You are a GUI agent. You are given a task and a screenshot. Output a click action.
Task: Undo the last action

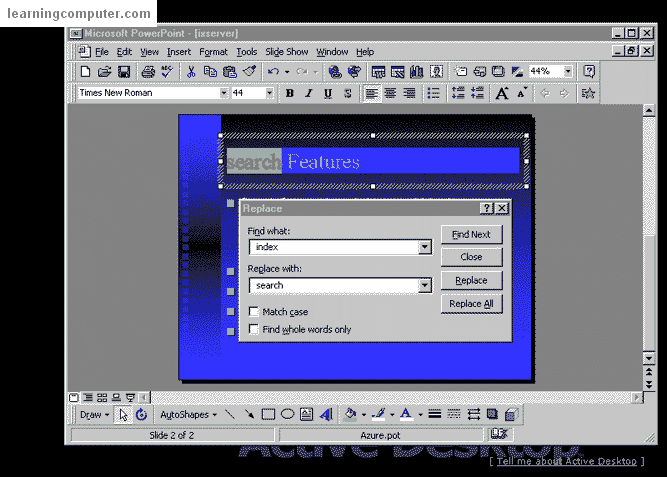tap(273, 71)
